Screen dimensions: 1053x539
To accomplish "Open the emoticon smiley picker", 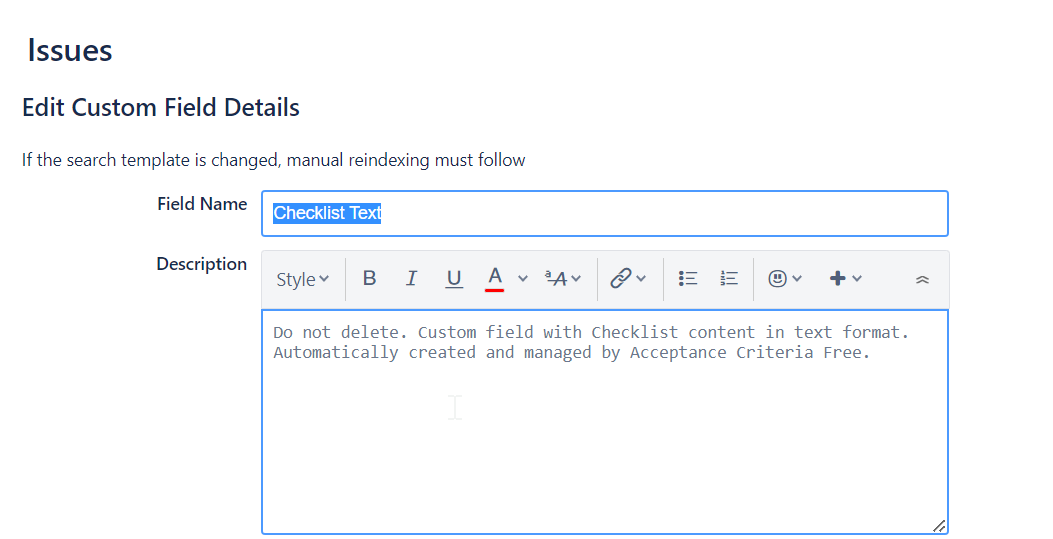I will (x=777, y=279).
